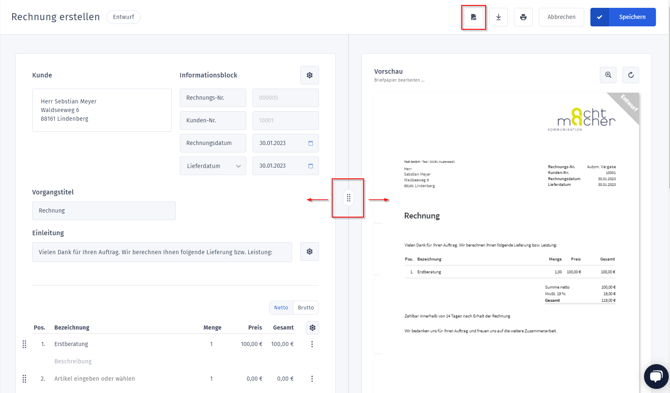
Task: Click the download icon in header
Action: 498,17
